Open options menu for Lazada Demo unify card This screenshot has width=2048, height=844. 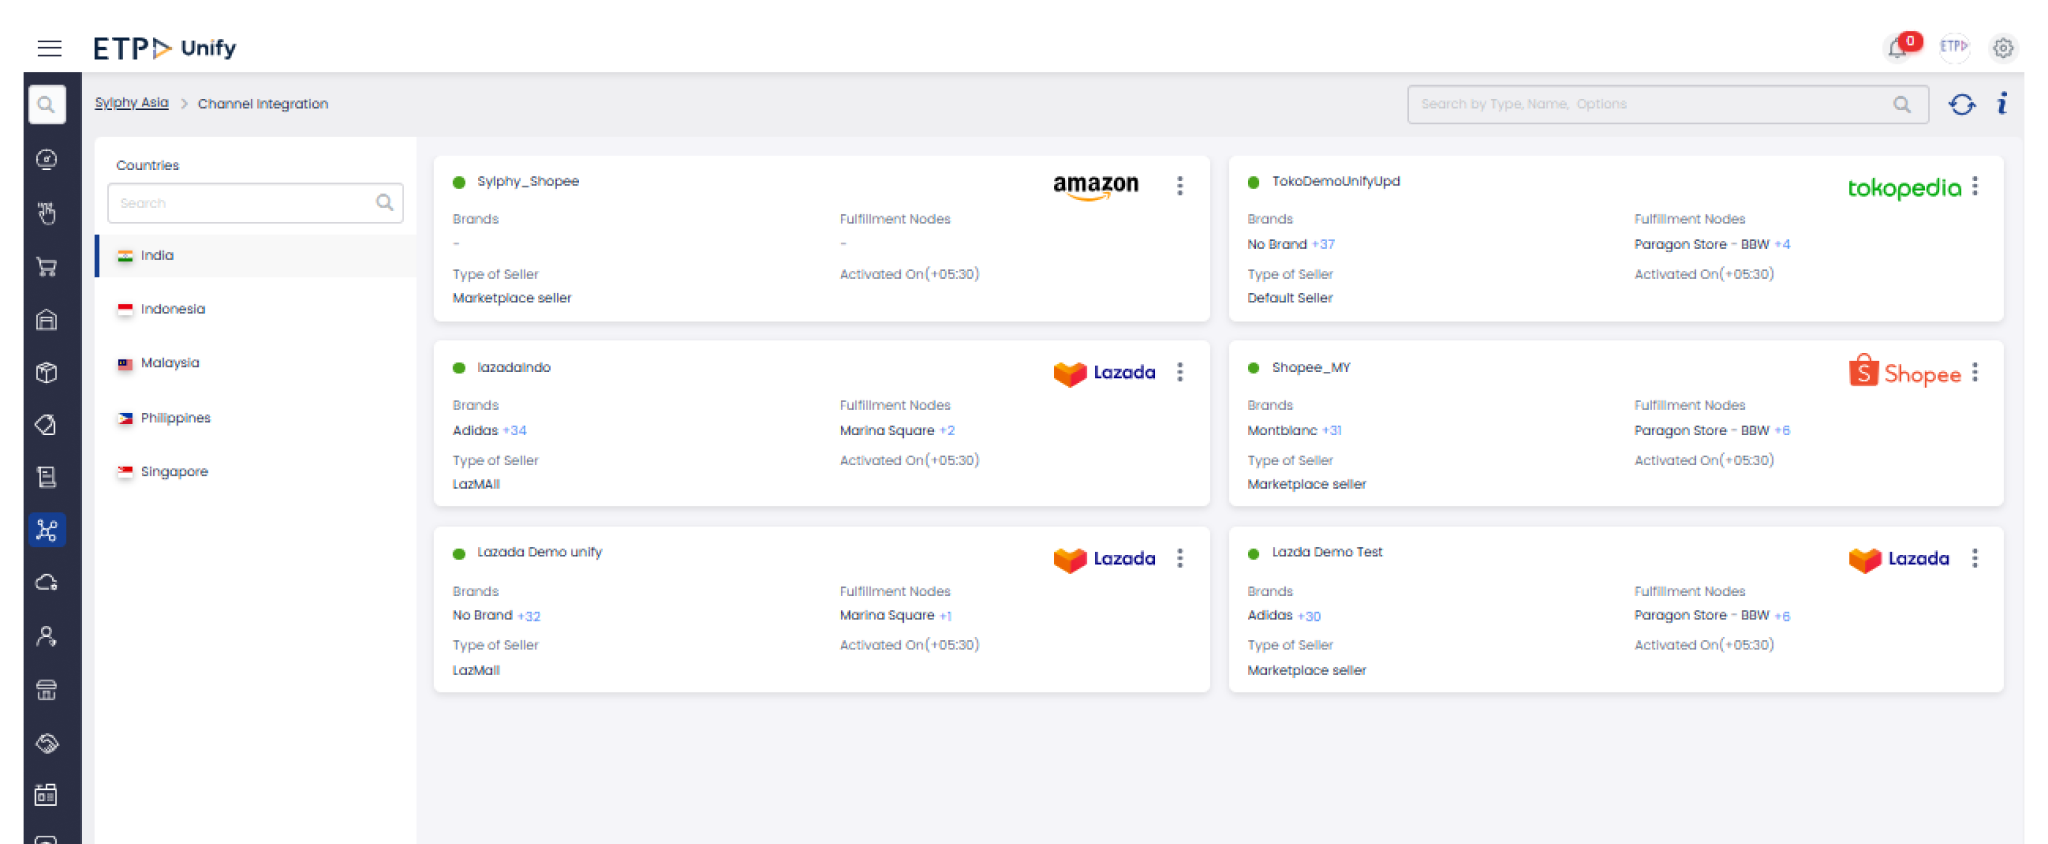pyautogui.click(x=1180, y=558)
